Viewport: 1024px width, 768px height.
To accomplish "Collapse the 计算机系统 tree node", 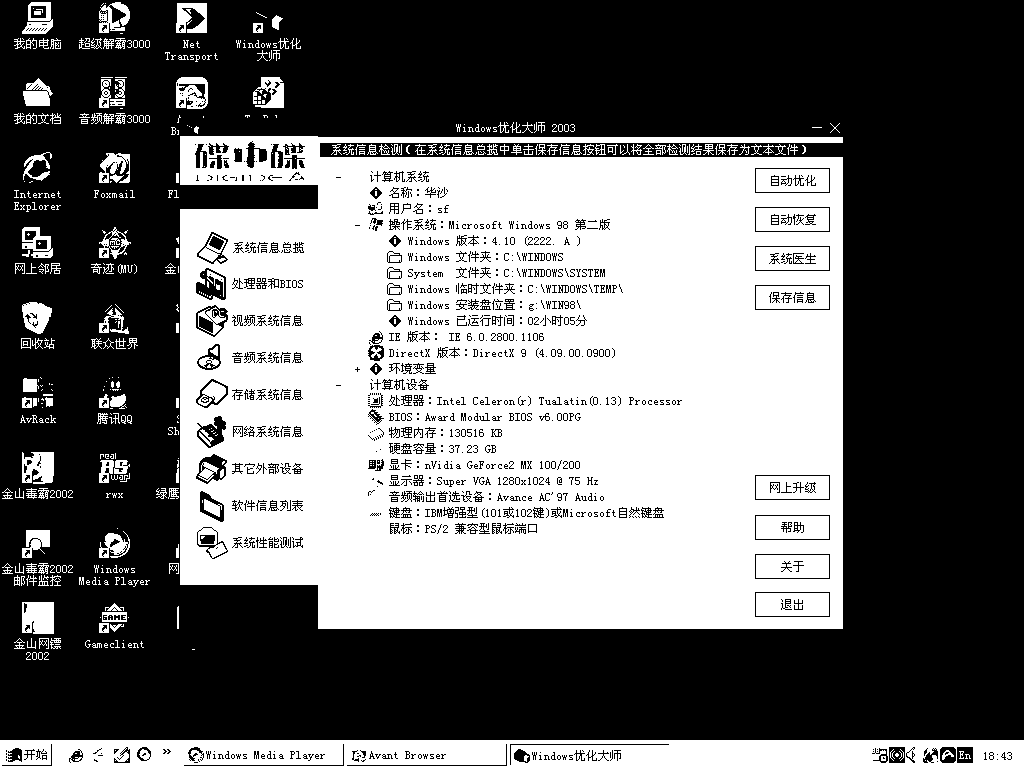I will point(338,177).
